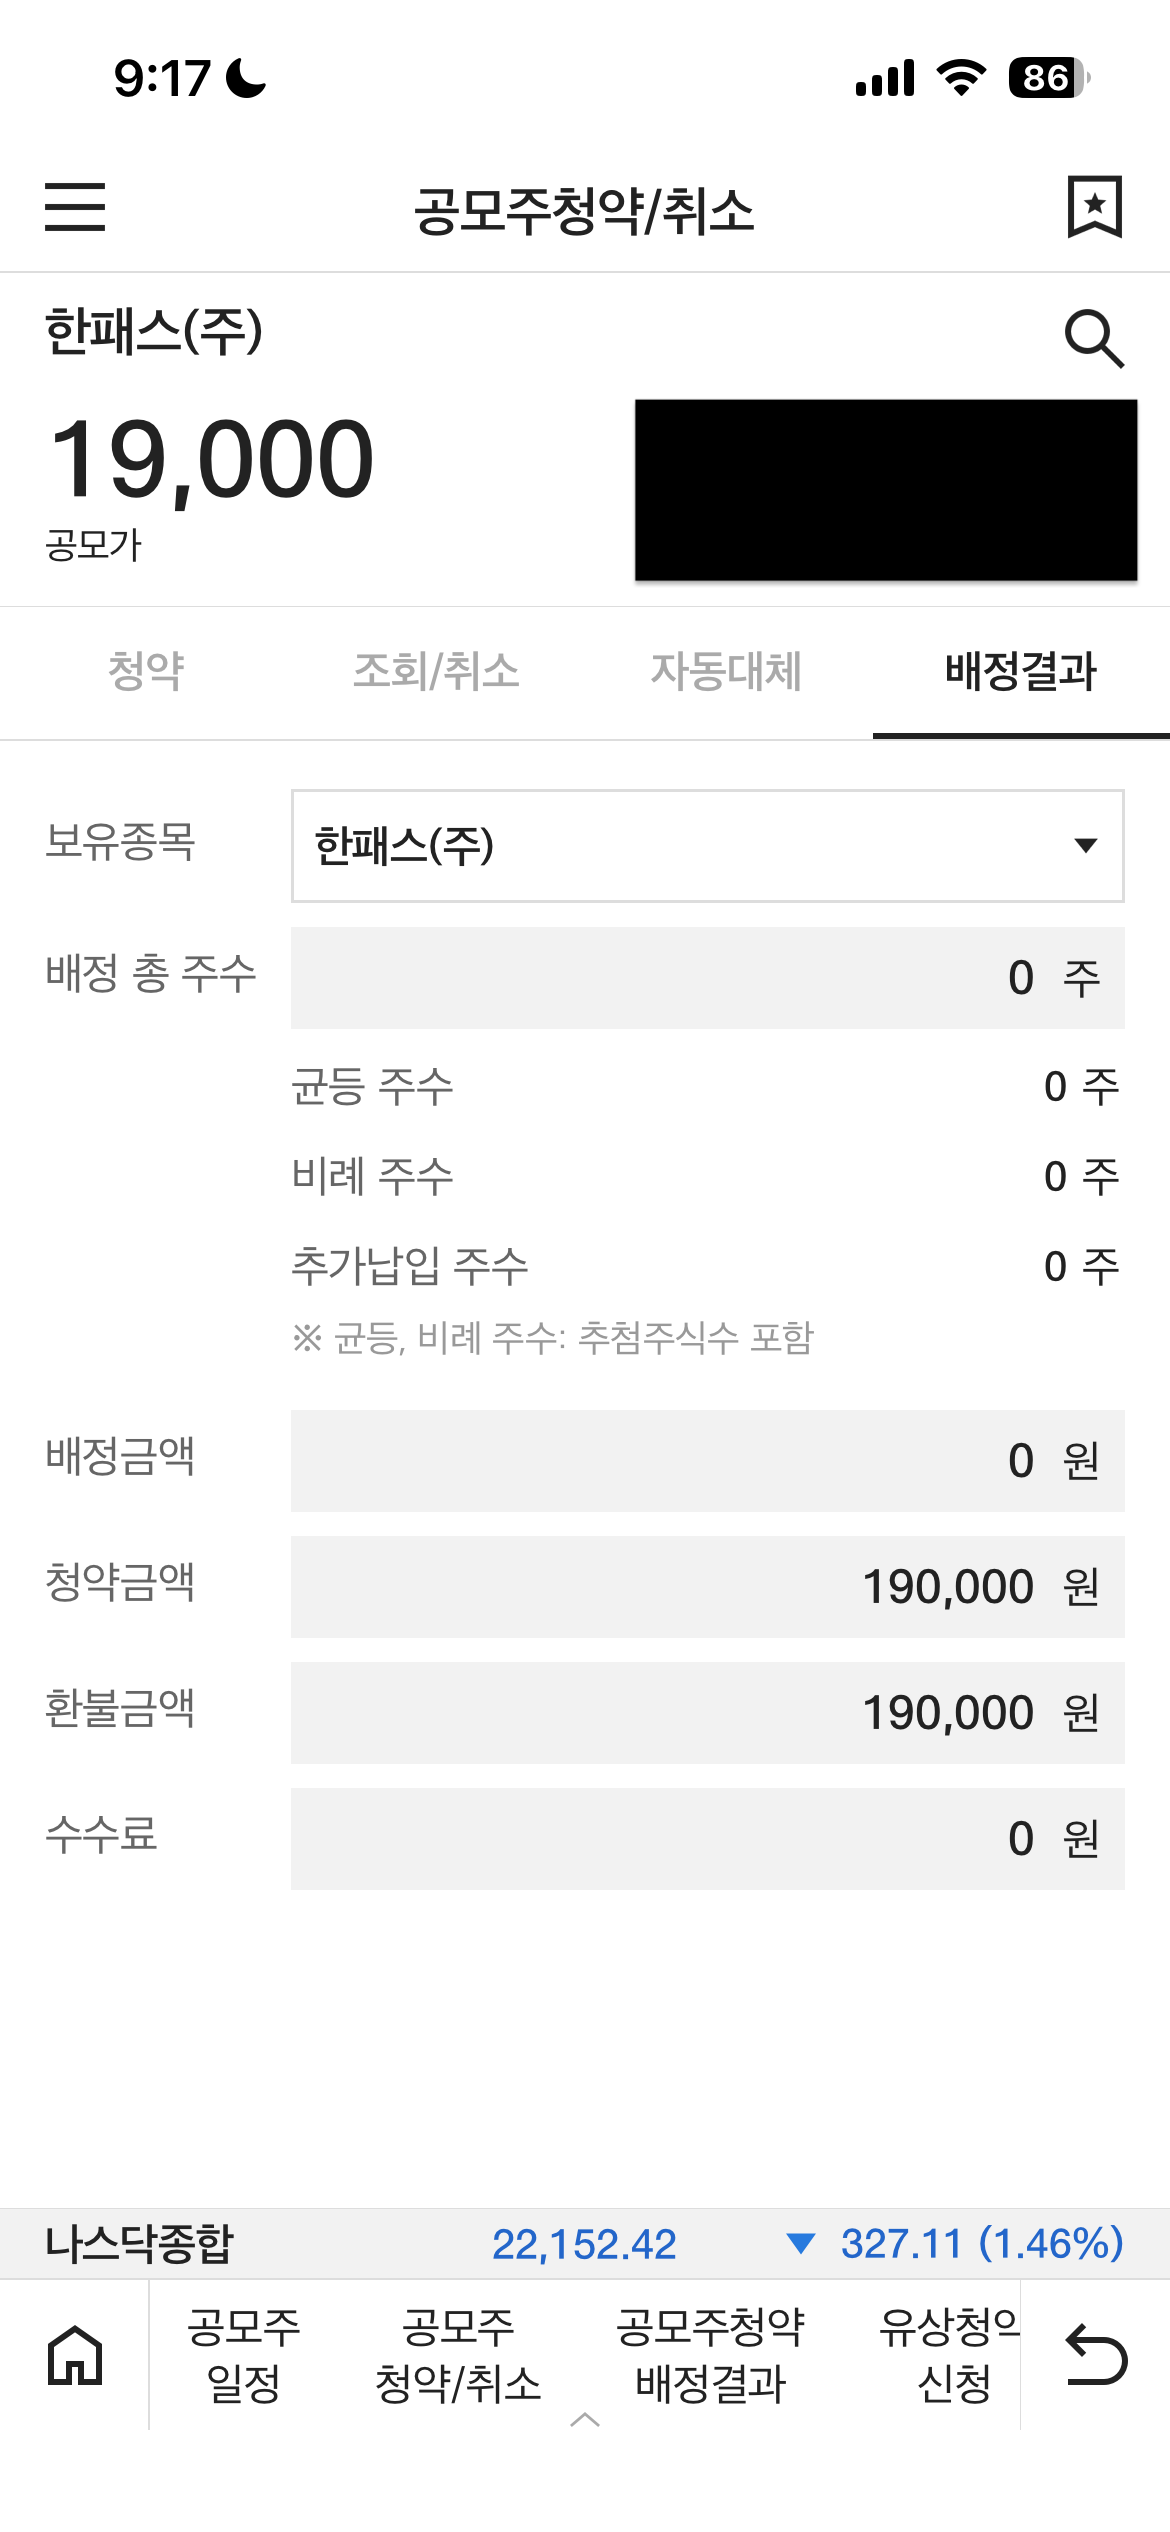Switch to the 청약 tab

click(x=146, y=671)
